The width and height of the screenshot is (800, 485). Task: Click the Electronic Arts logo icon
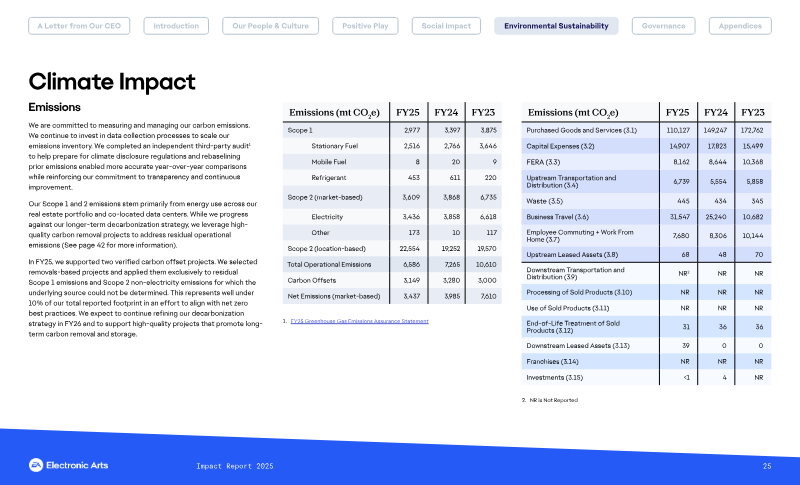point(36,465)
